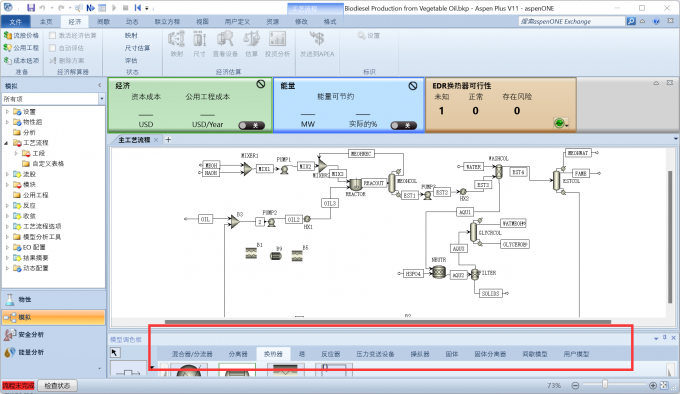This screenshot has width=680, height=394.
Task: Open the Columns (塔) palette tab
Action: point(302,354)
